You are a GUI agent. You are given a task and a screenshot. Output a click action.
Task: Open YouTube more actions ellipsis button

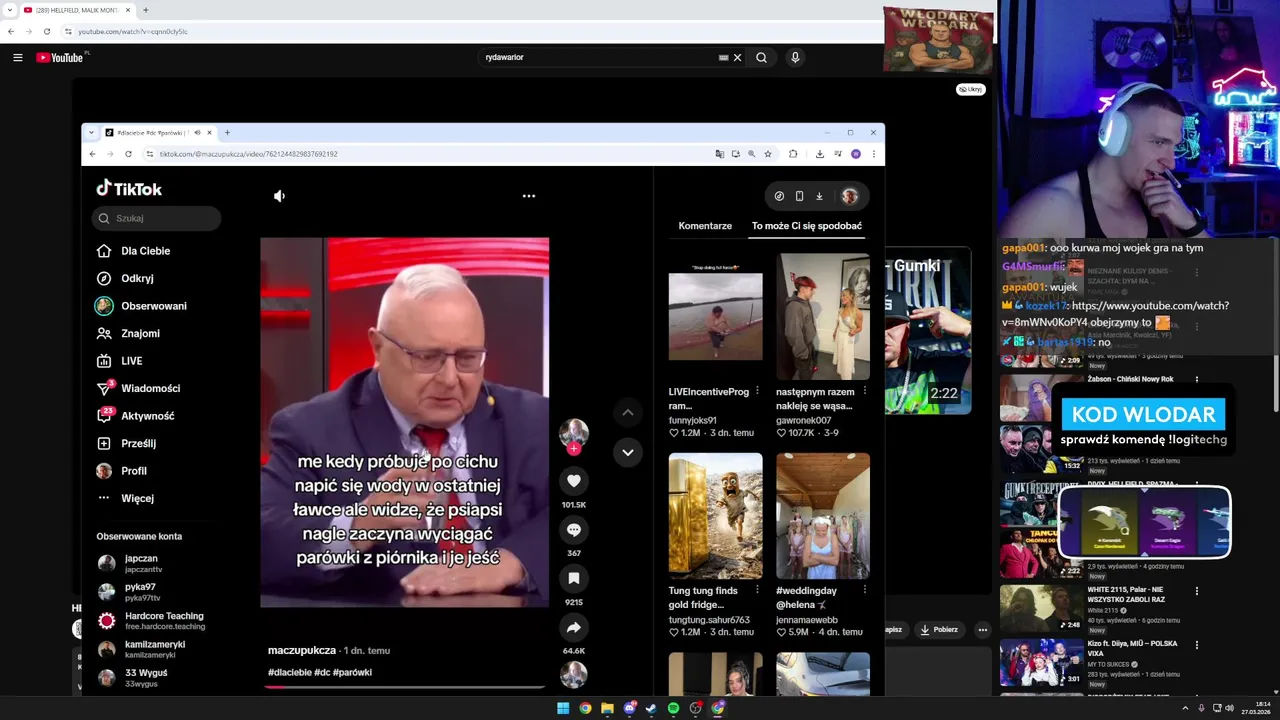point(983,630)
